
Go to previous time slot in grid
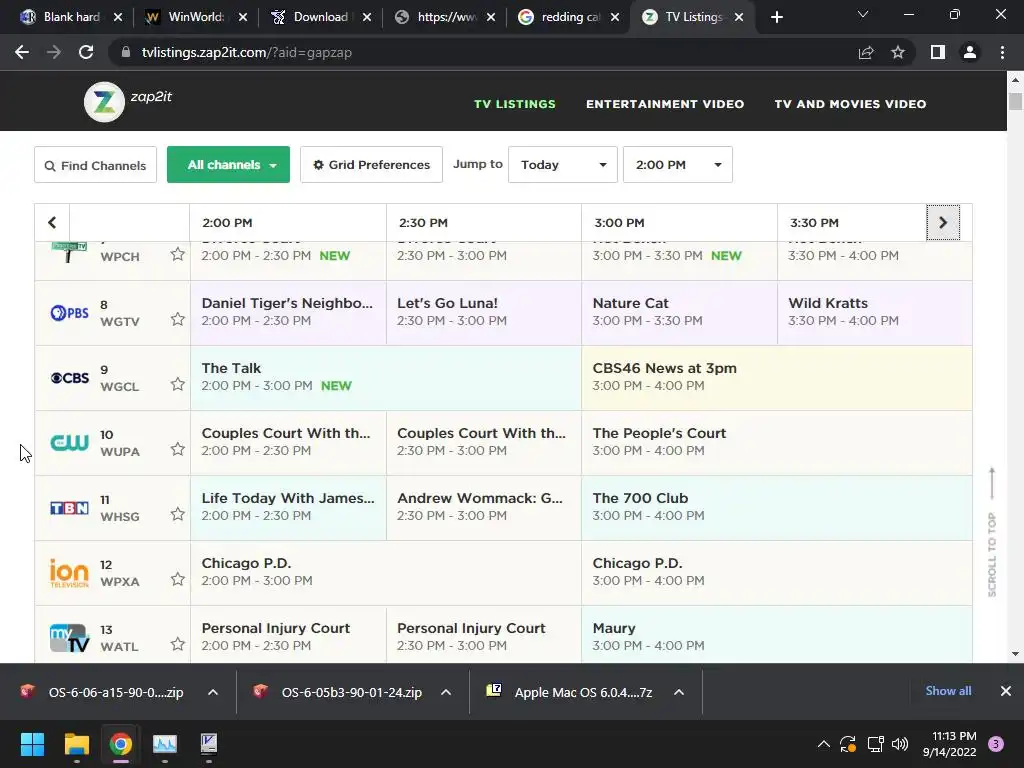coord(52,223)
